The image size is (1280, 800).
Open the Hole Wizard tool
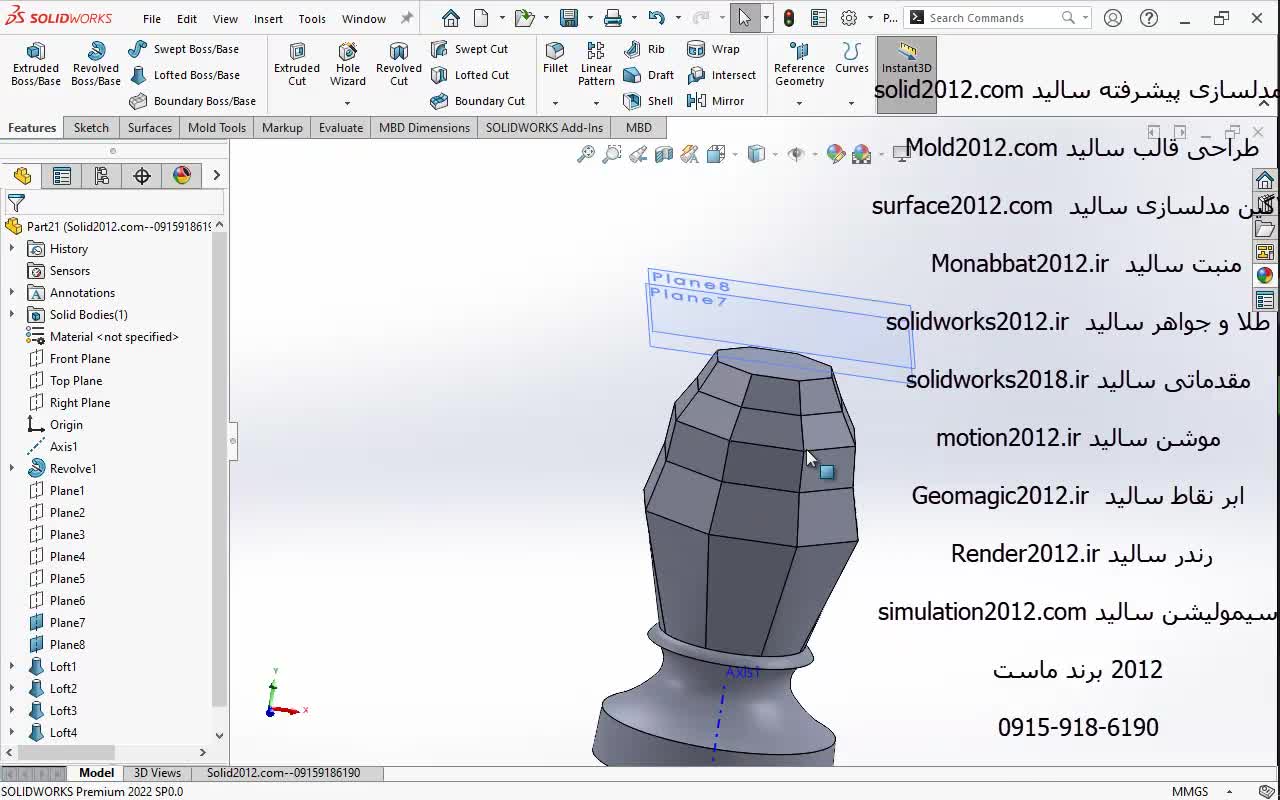click(x=348, y=64)
